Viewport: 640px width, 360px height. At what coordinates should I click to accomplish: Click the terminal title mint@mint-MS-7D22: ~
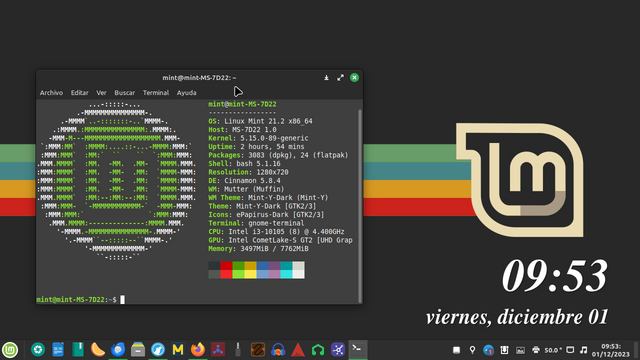[x=199, y=78]
